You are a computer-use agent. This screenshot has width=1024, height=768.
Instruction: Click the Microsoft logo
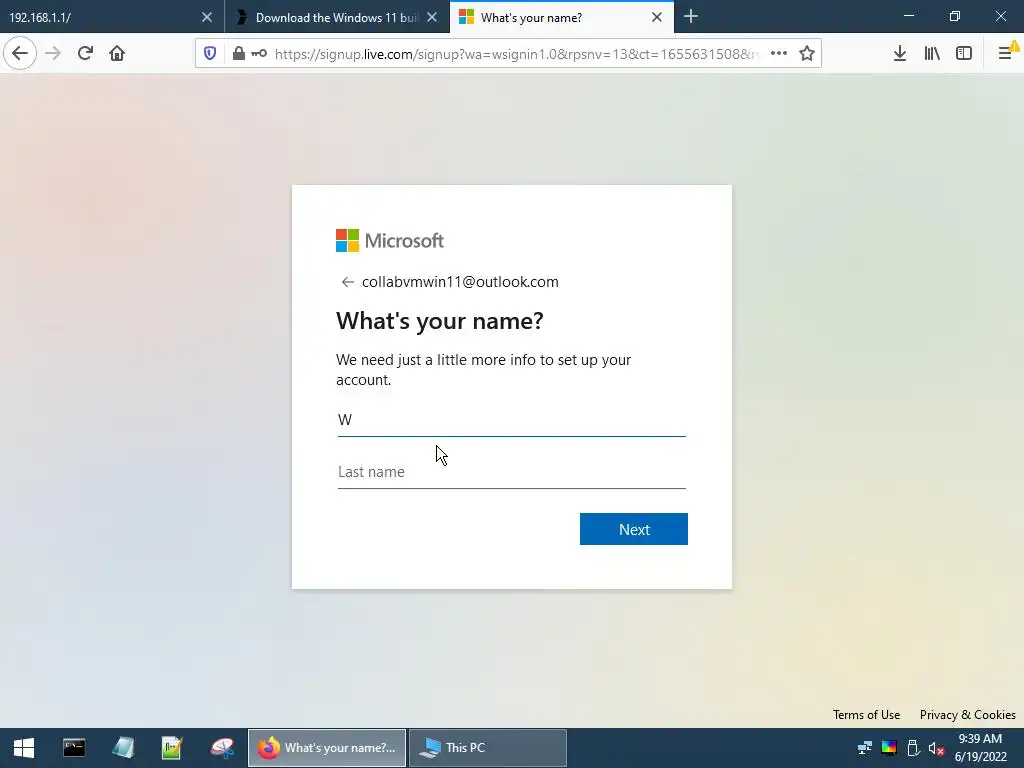click(390, 240)
